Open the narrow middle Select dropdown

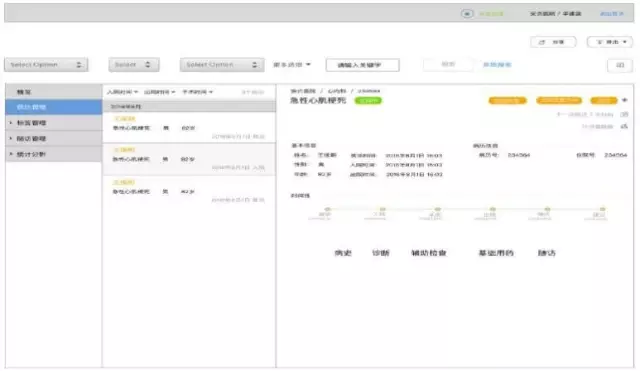click(x=134, y=65)
